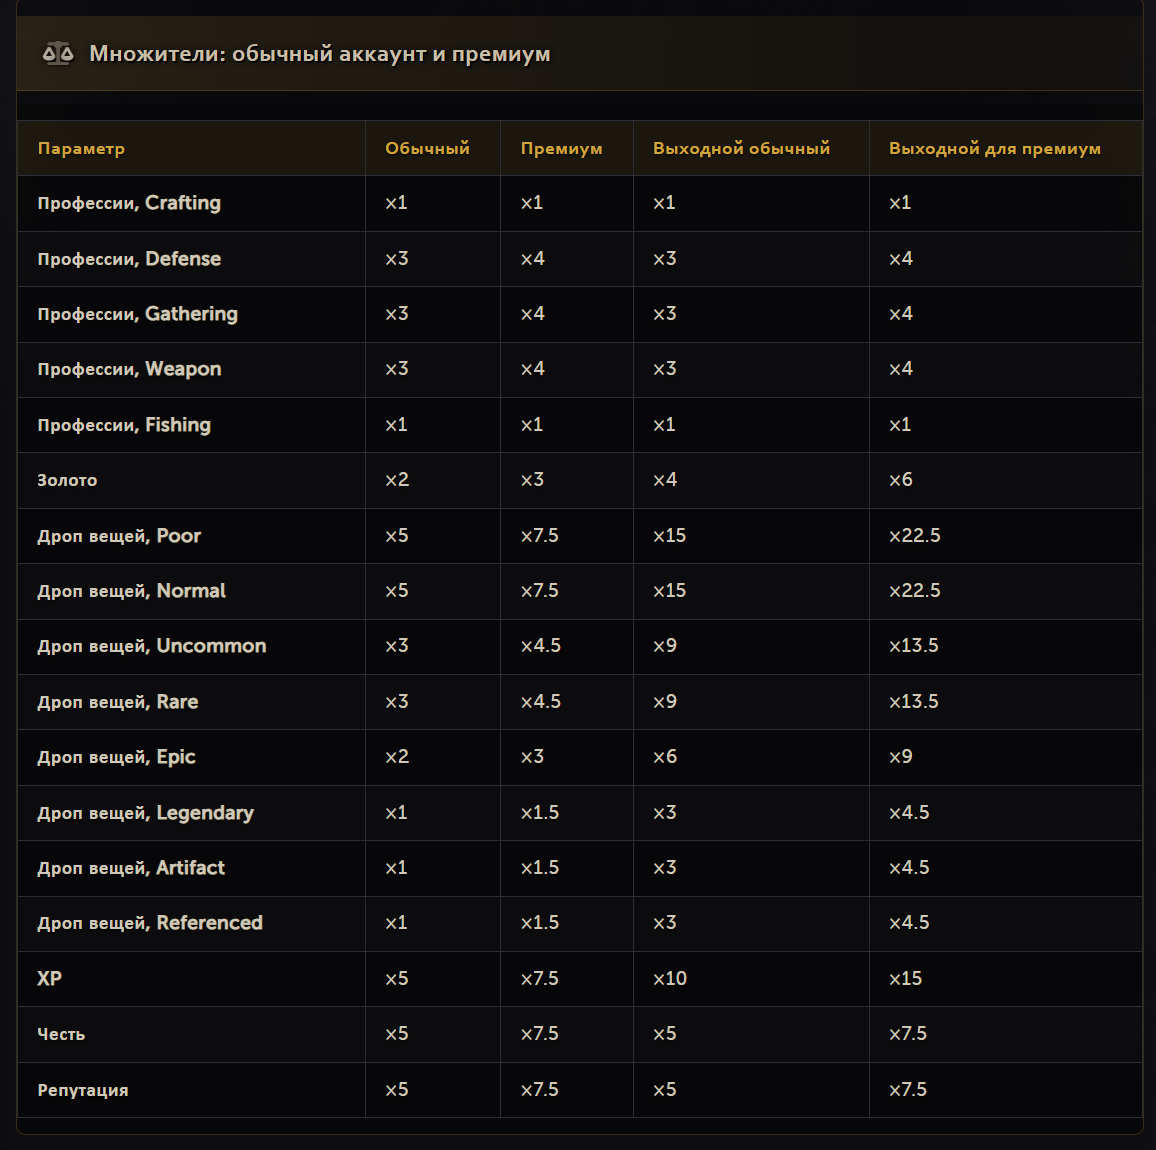The height and width of the screenshot is (1150, 1156).
Task: Select the Обычный column header
Action: [427, 148]
